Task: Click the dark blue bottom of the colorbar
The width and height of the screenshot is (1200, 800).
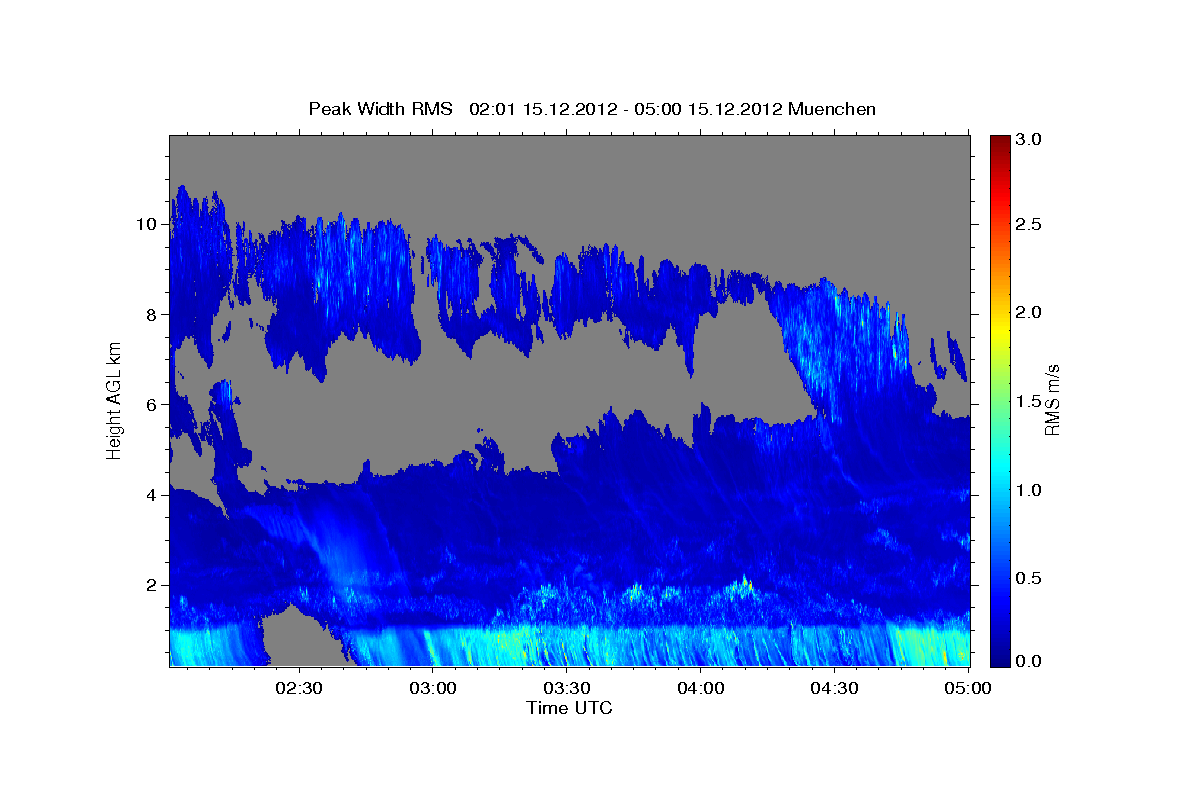Action: 1000,658
